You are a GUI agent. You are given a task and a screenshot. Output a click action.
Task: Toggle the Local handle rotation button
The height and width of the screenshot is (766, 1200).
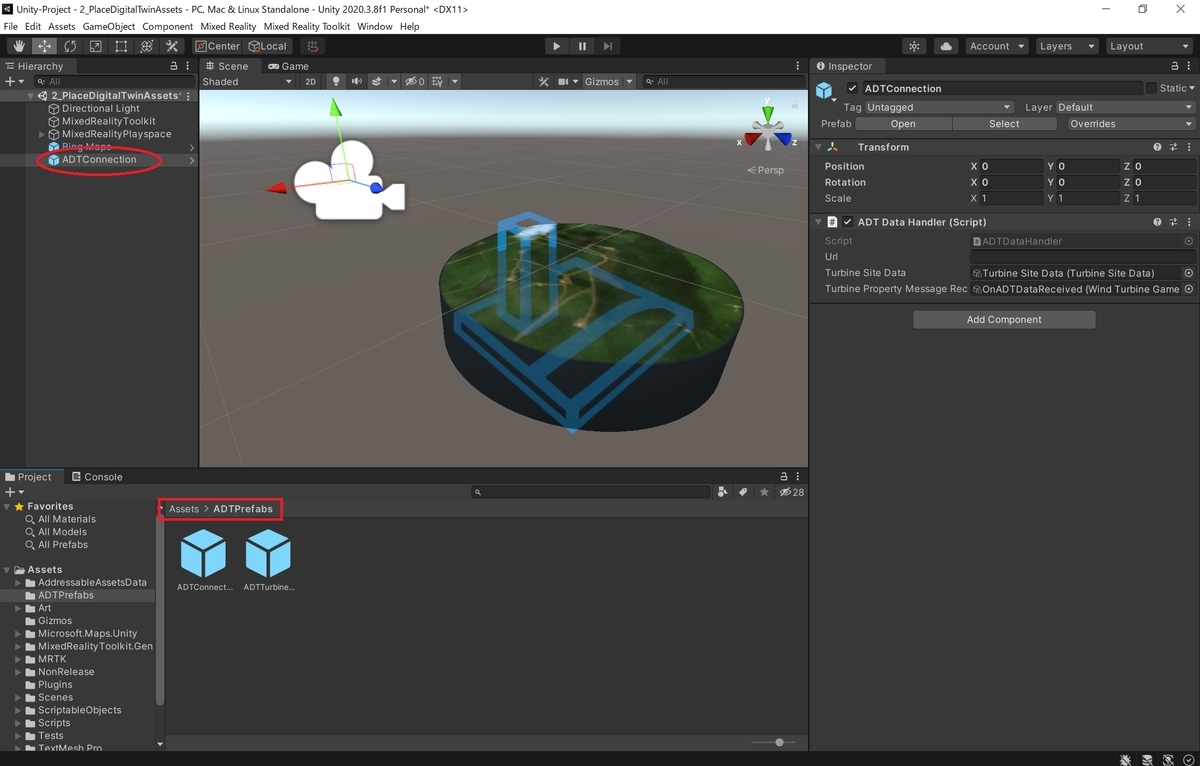268,46
